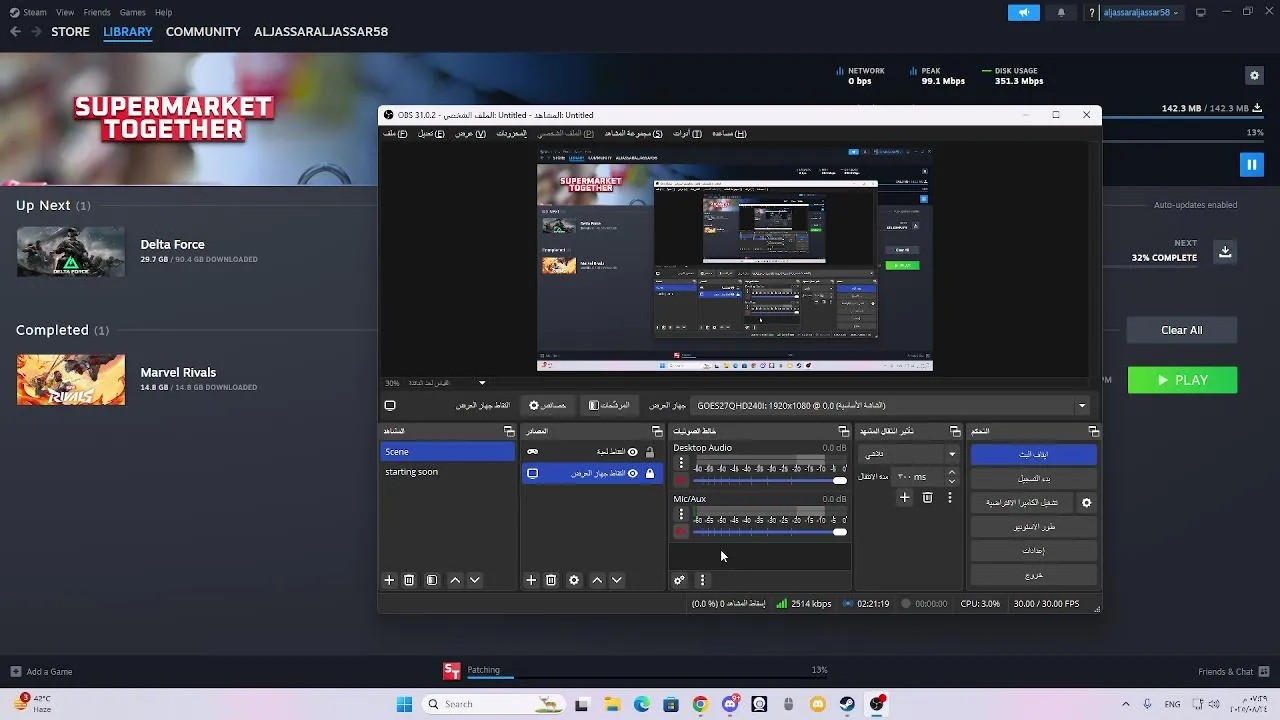Viewport: 1280px width, 720px height.
Task: Toggle lock on game capture source
Action: (x=650, y=452)
